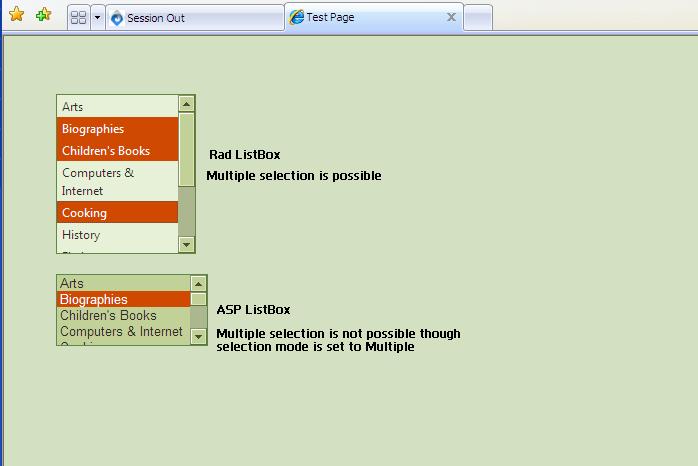Click ASP ListBox scroll down arrow

(x=199, y=336)
